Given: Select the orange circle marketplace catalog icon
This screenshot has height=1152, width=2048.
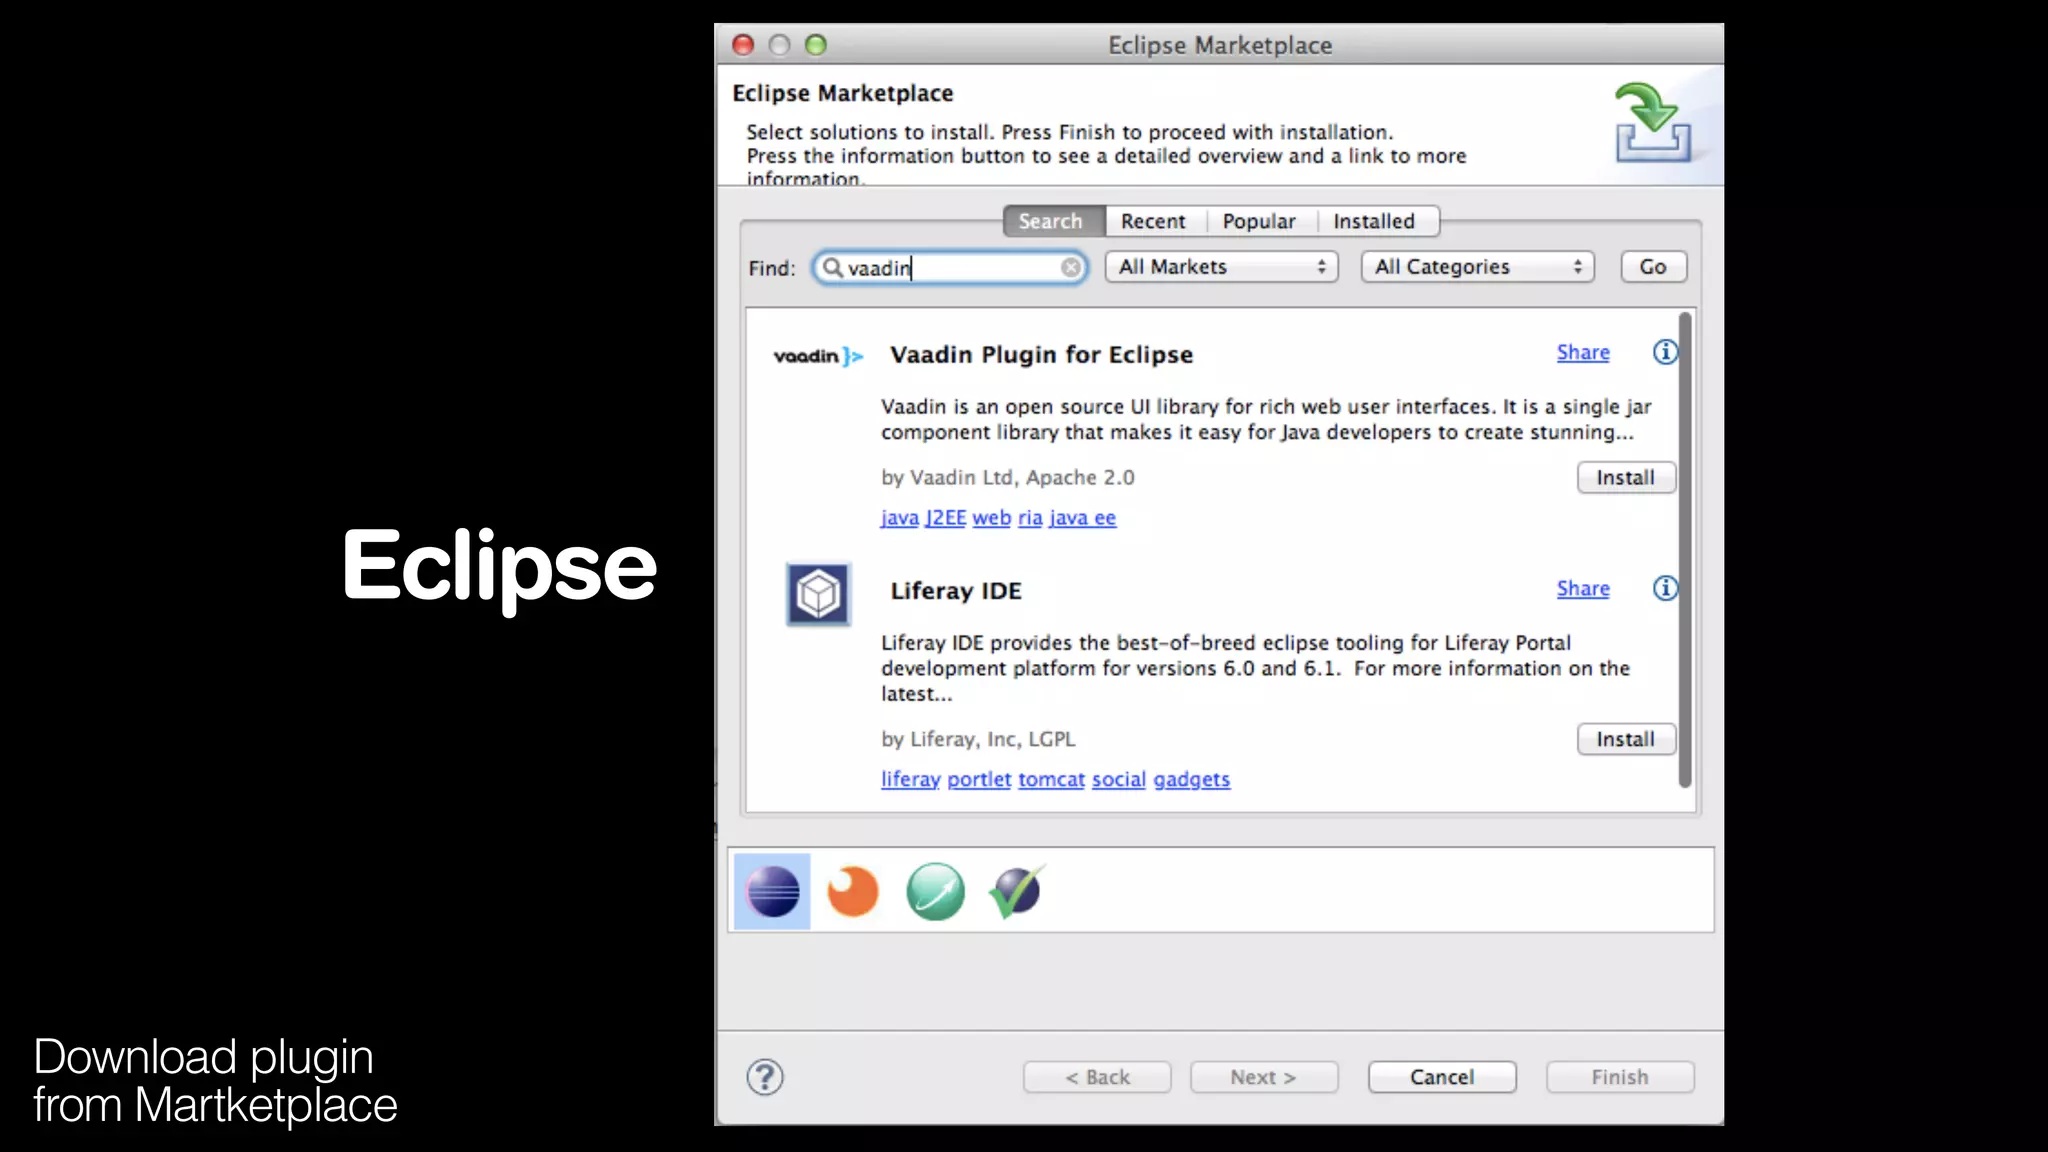Looking at the screenshot, I should pos(852,891).
